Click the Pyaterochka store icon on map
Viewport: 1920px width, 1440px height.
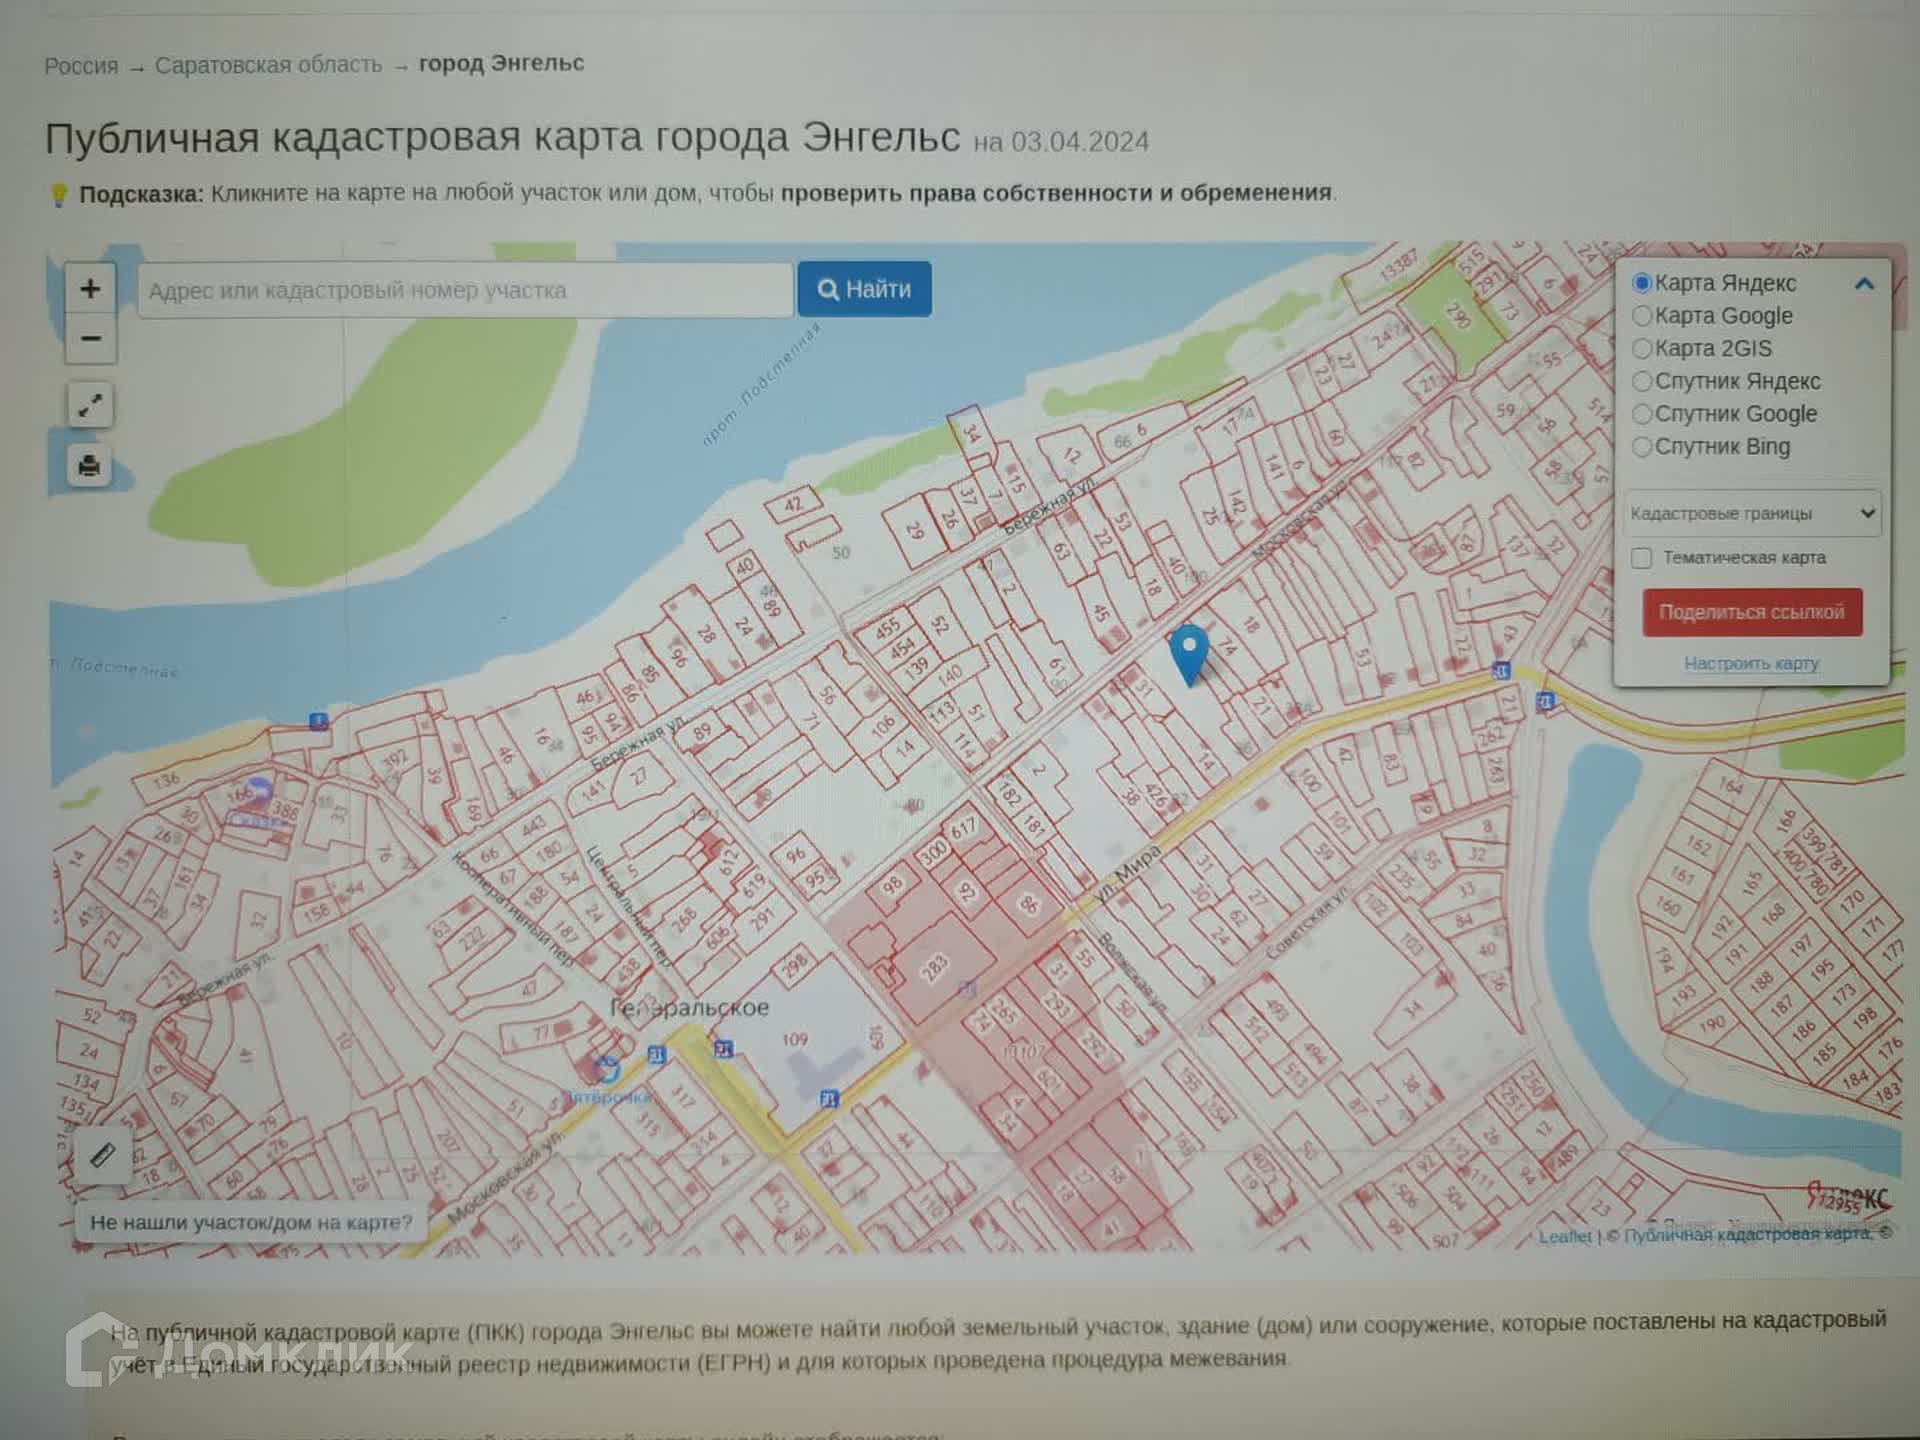click(606, 1070)
